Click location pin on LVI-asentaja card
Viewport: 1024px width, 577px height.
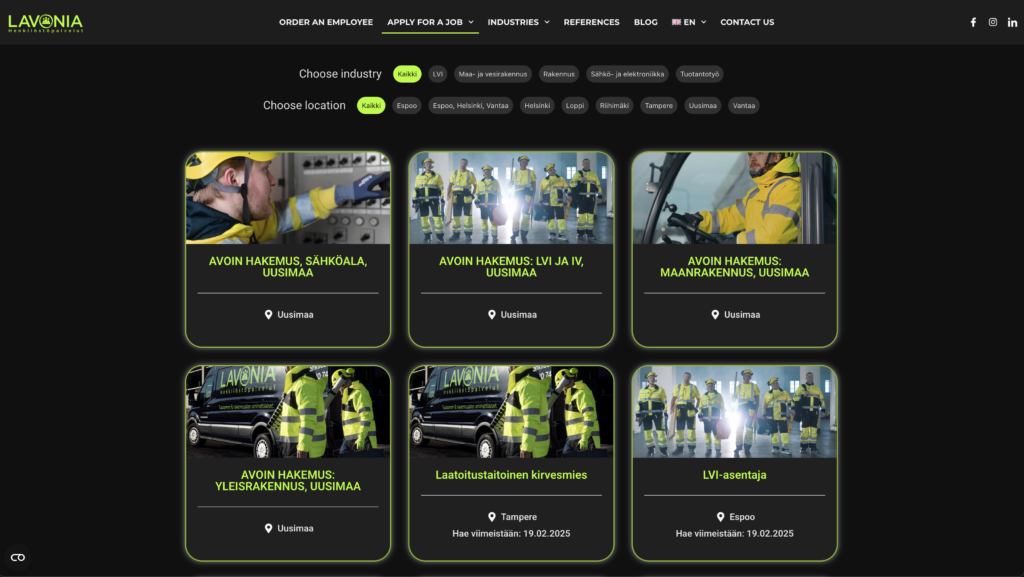[720, 517]
